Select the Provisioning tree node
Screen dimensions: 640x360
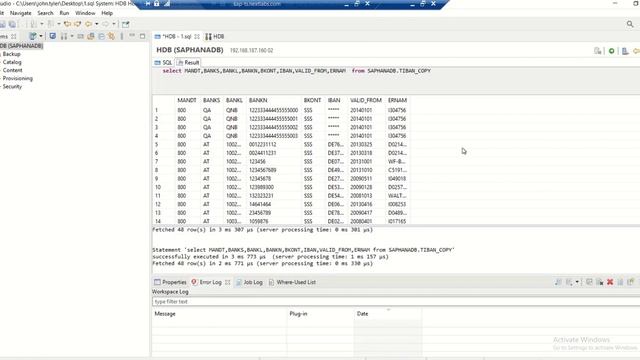click(x=18, y=78)
